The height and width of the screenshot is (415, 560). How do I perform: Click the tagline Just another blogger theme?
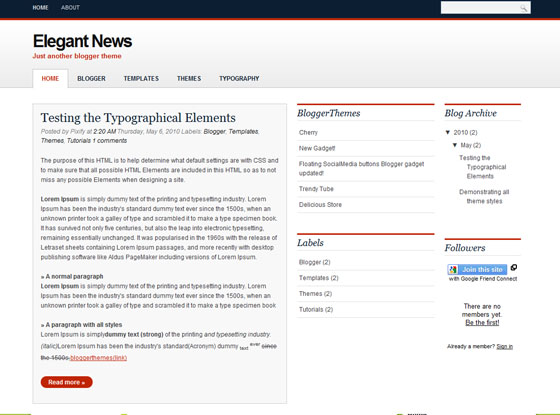77,56
